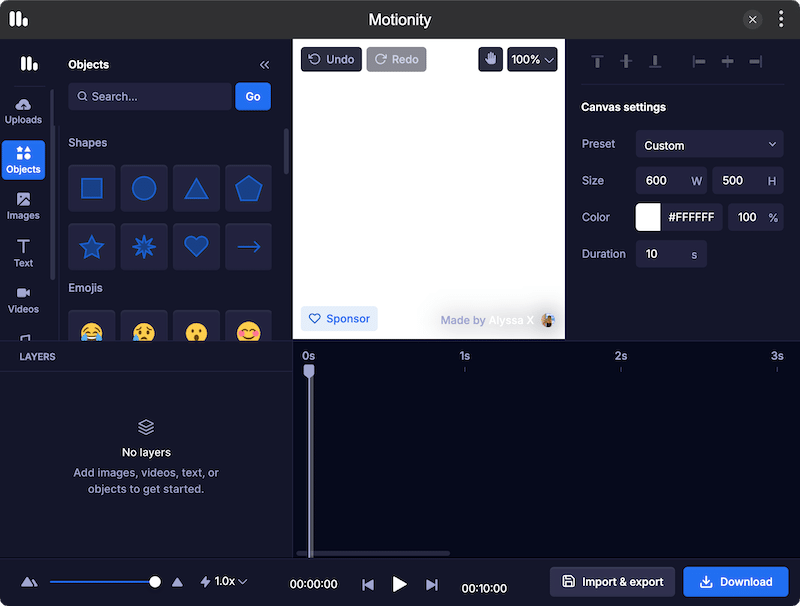Click the Import & export button

(612, 582)
